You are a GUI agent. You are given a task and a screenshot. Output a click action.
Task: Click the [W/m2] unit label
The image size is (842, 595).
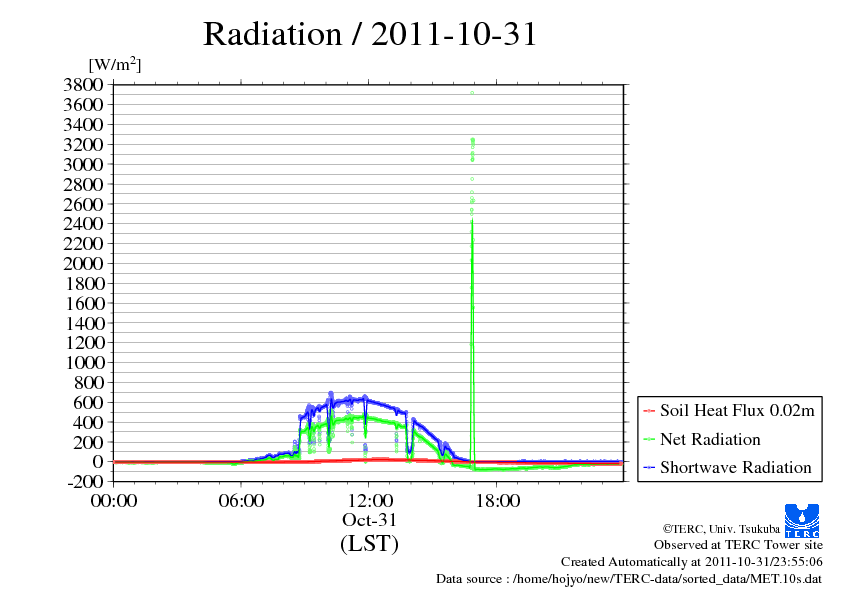click(x=114, y=64)
